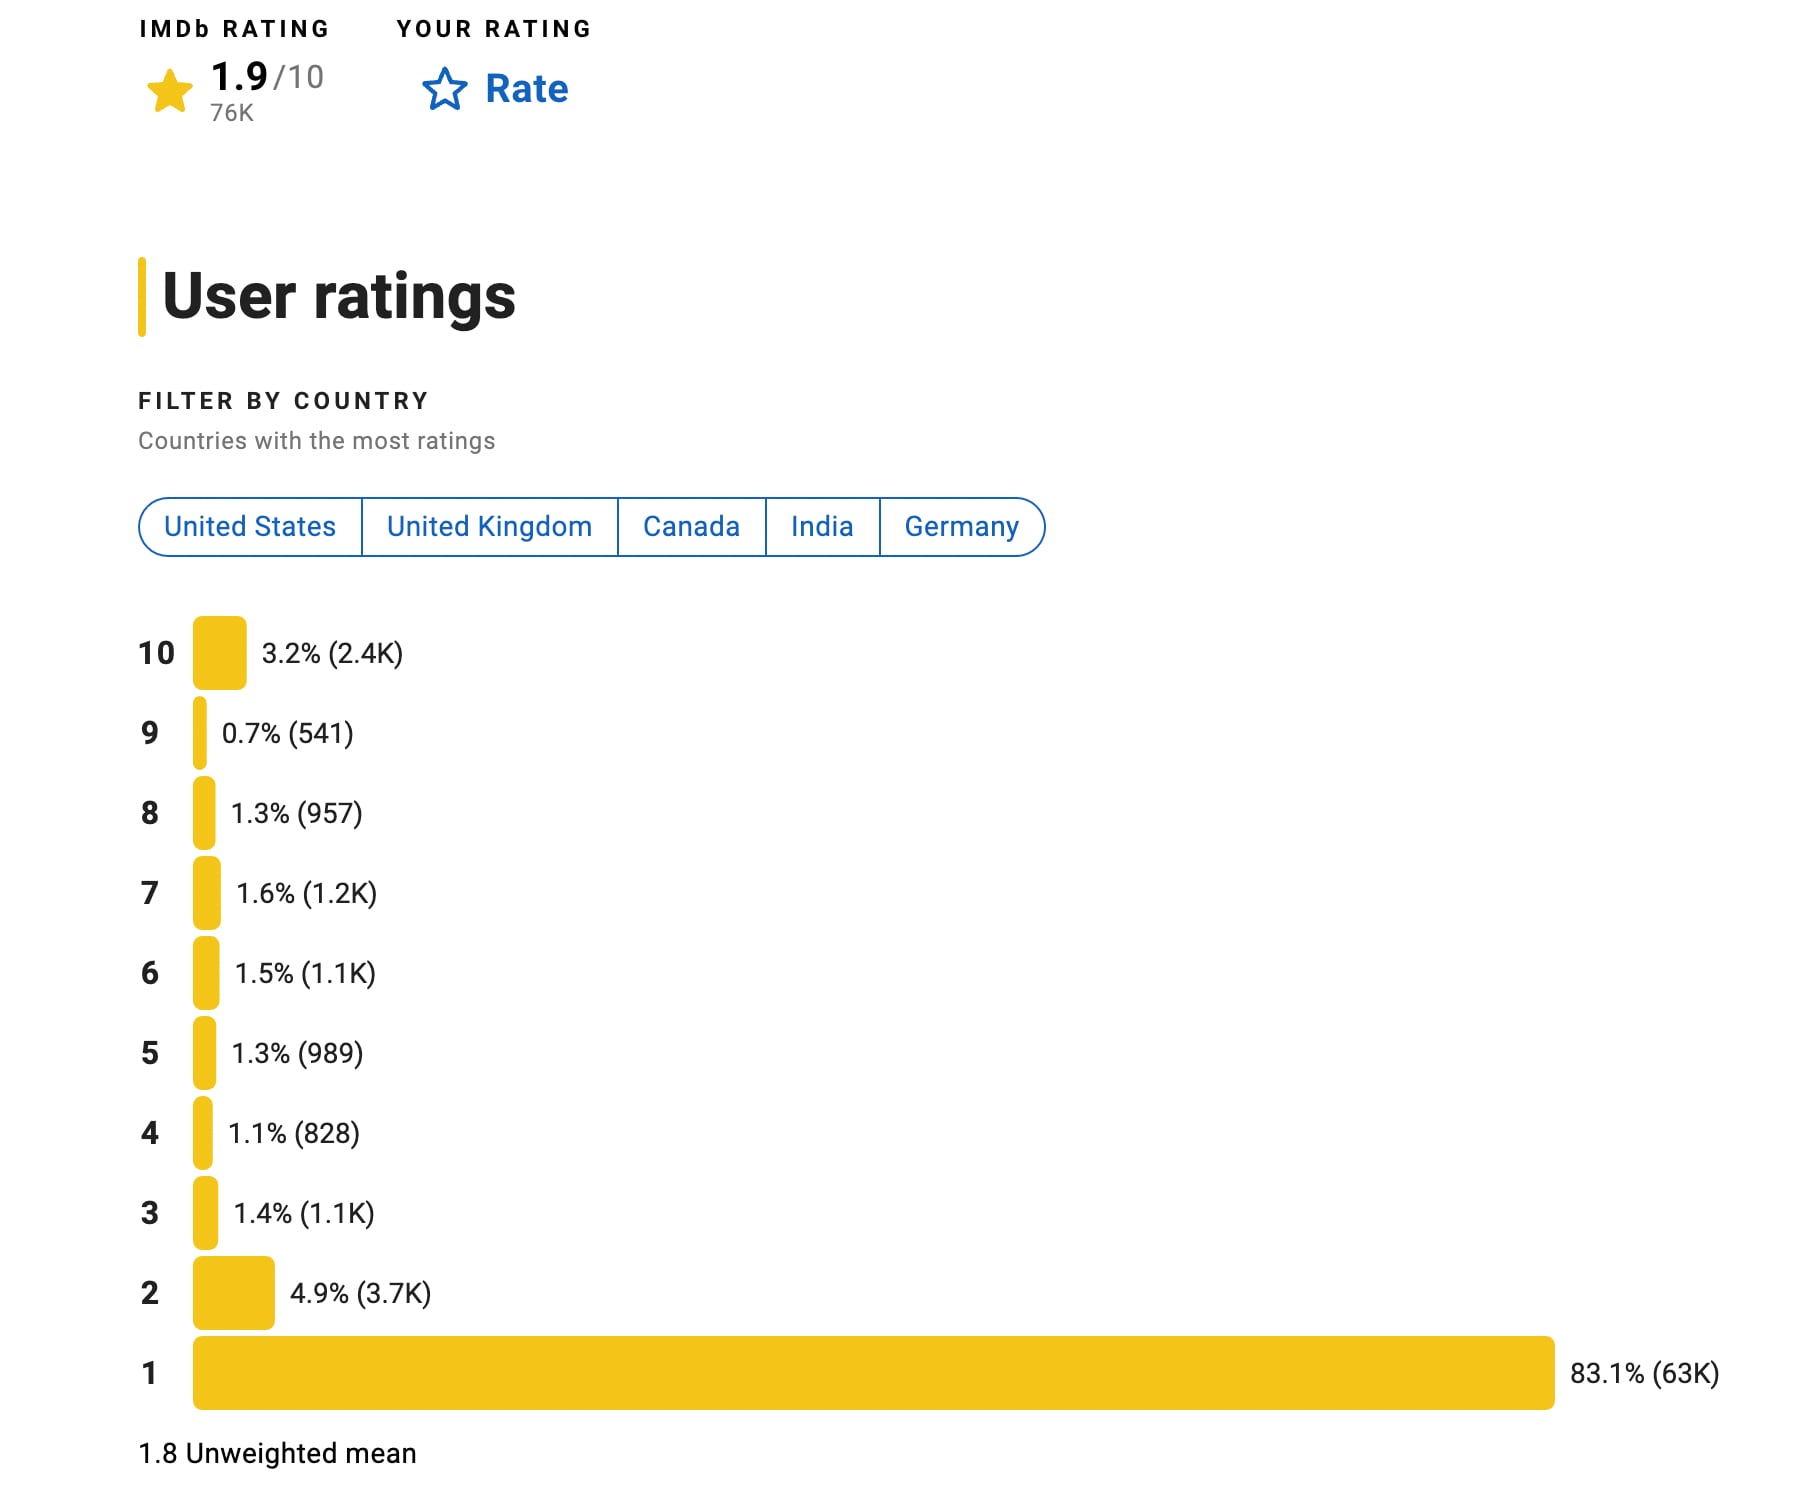This screenshot has width=1802, height=1510.
Task: Click the 8-star rating bar
Action: 204,813
